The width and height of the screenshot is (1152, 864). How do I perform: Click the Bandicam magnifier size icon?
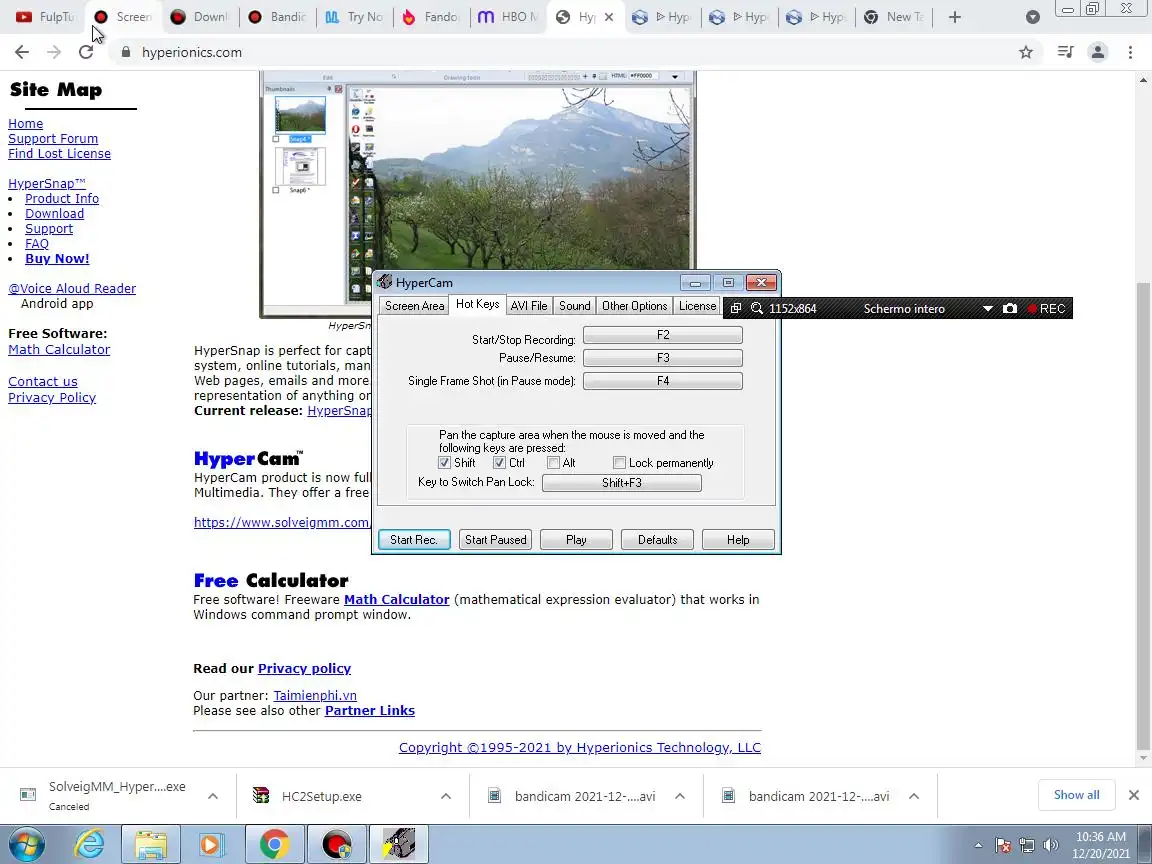click(757, 309)
